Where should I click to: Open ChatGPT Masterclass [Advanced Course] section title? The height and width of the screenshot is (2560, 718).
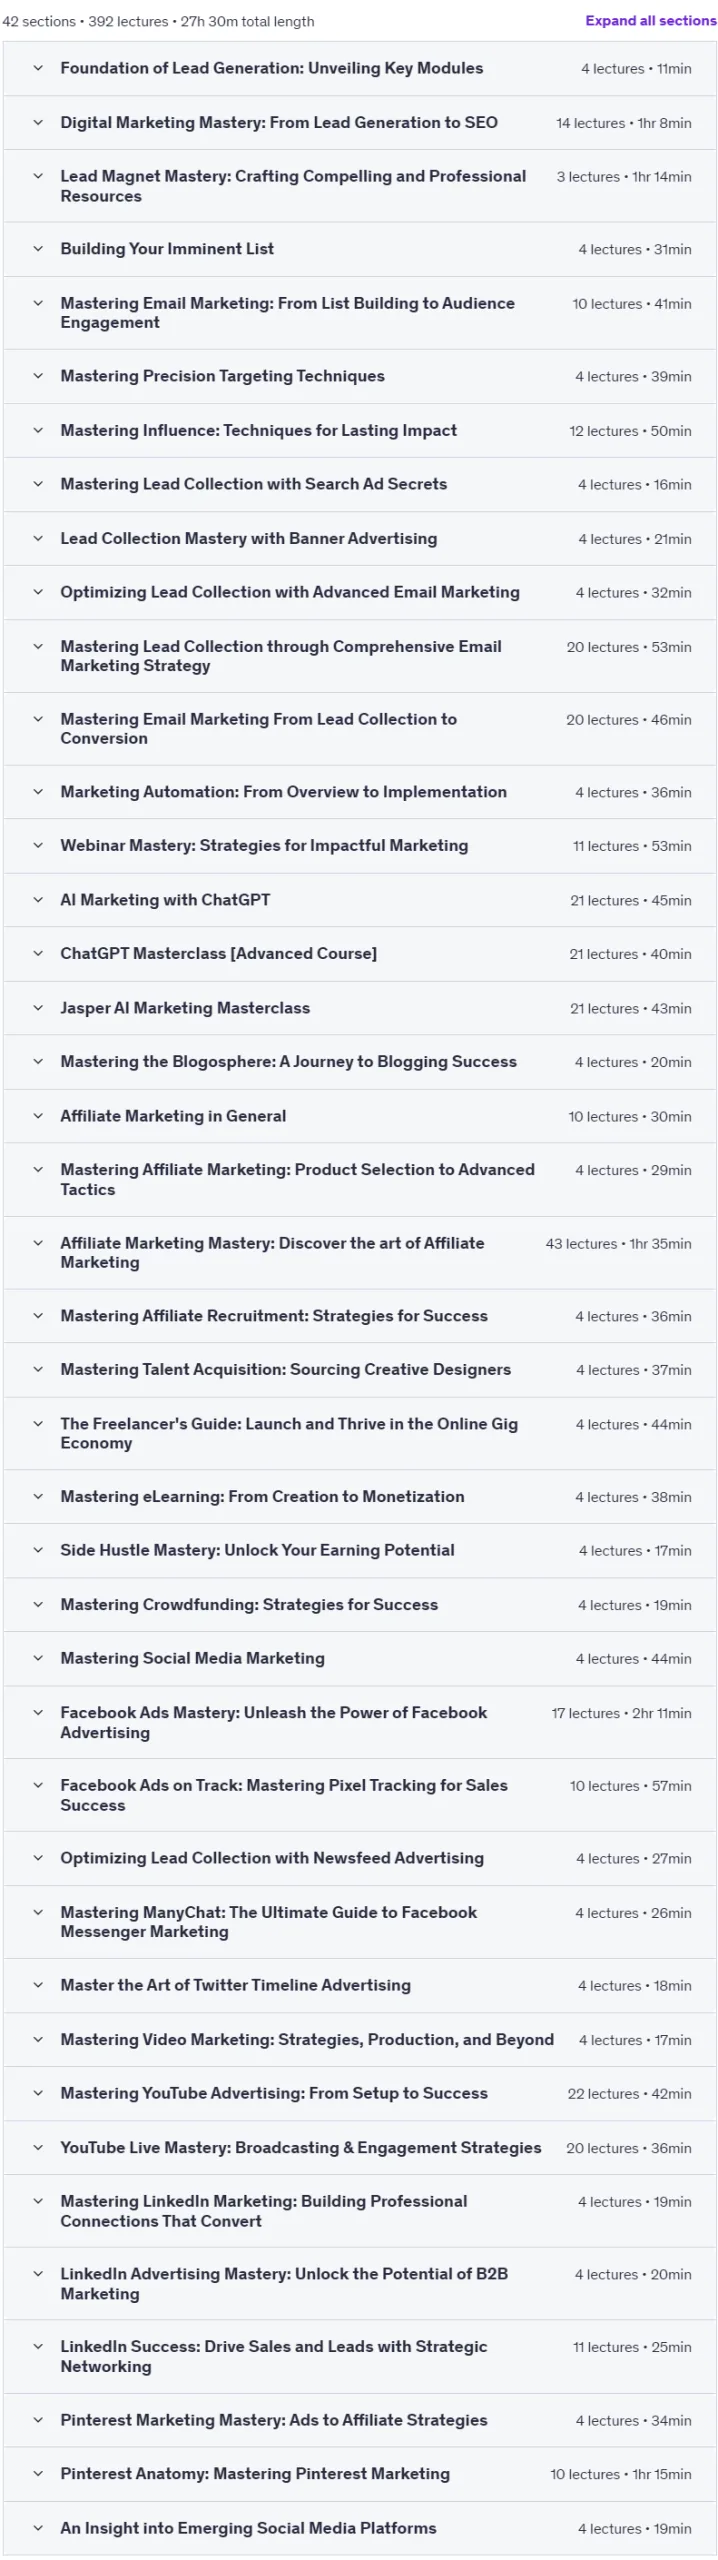(x=218, y=954)
